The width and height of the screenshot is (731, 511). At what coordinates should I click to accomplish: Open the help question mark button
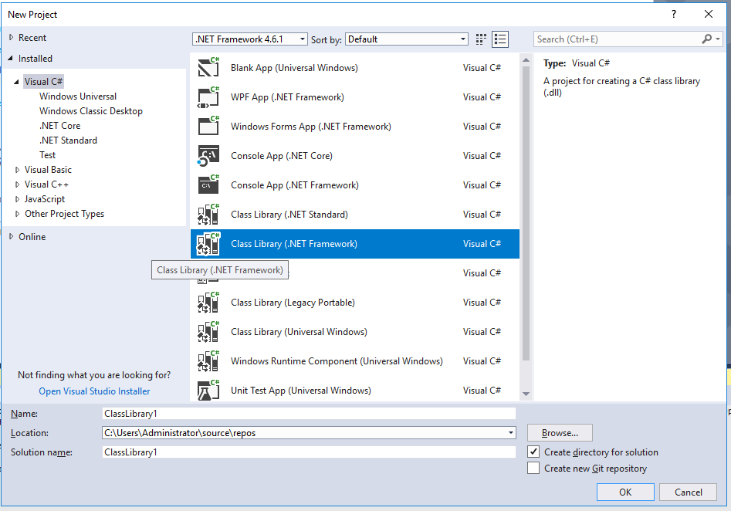pyautogui.click(x=674, y=14)
